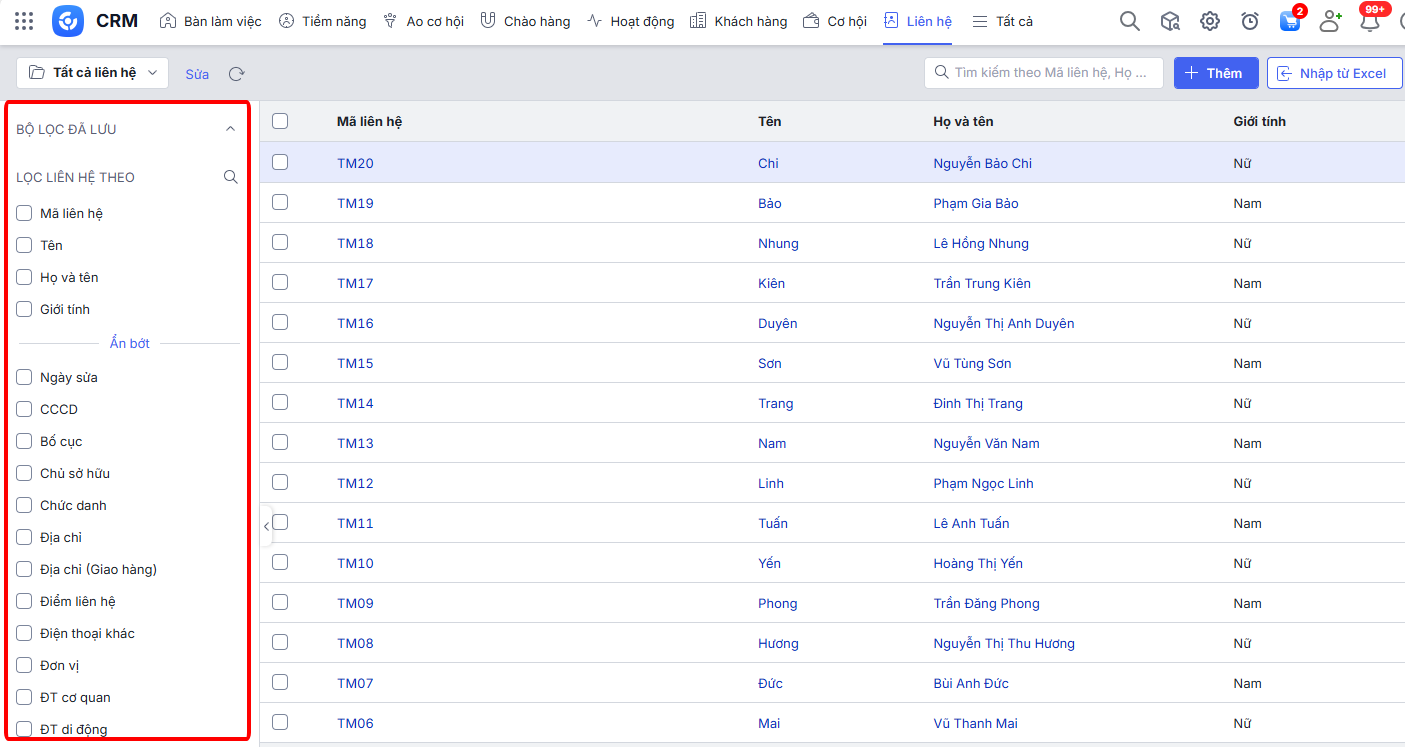
Task: Open the notifications bell icon
Action: (1370, 21)
